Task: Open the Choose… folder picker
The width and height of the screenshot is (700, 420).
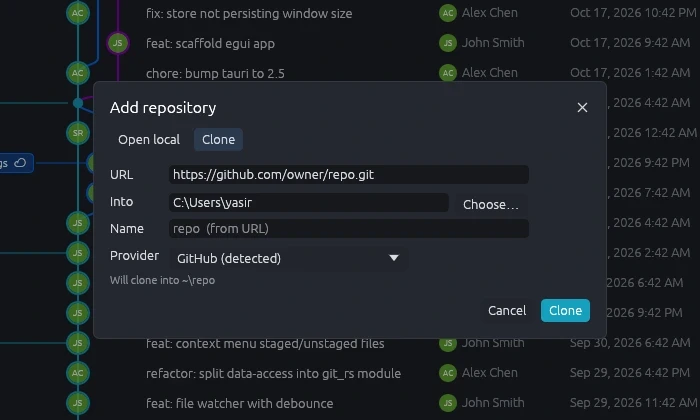Action: pos(491,204)
